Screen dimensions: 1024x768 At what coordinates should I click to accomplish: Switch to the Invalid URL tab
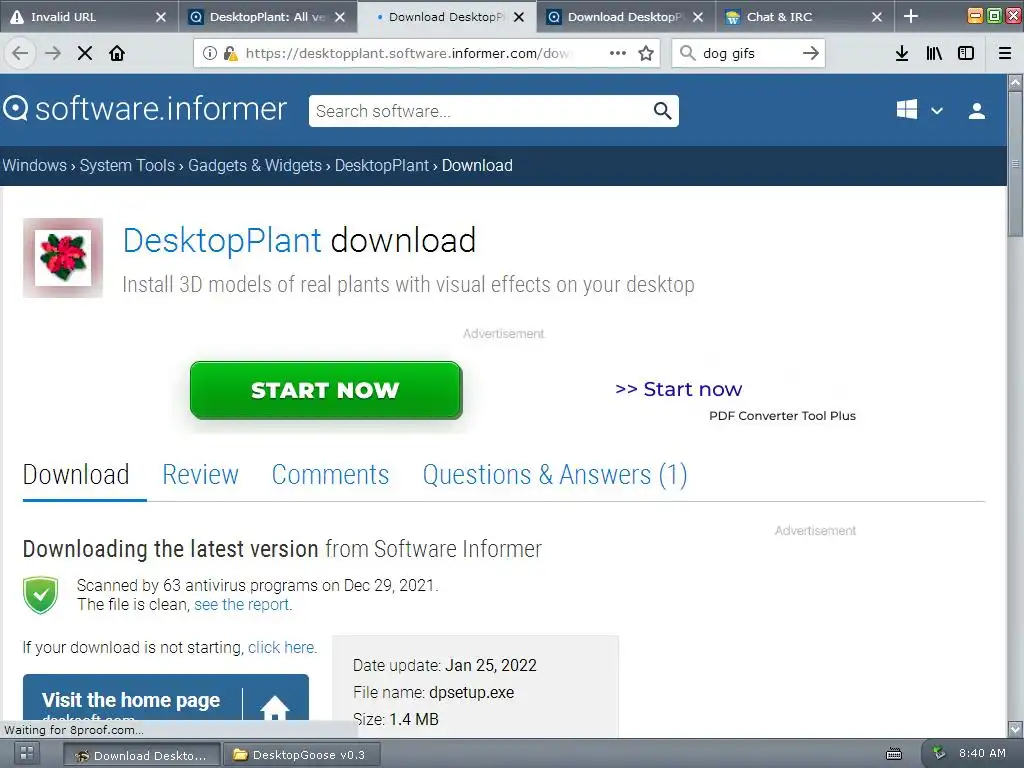(x=89, y=16)
